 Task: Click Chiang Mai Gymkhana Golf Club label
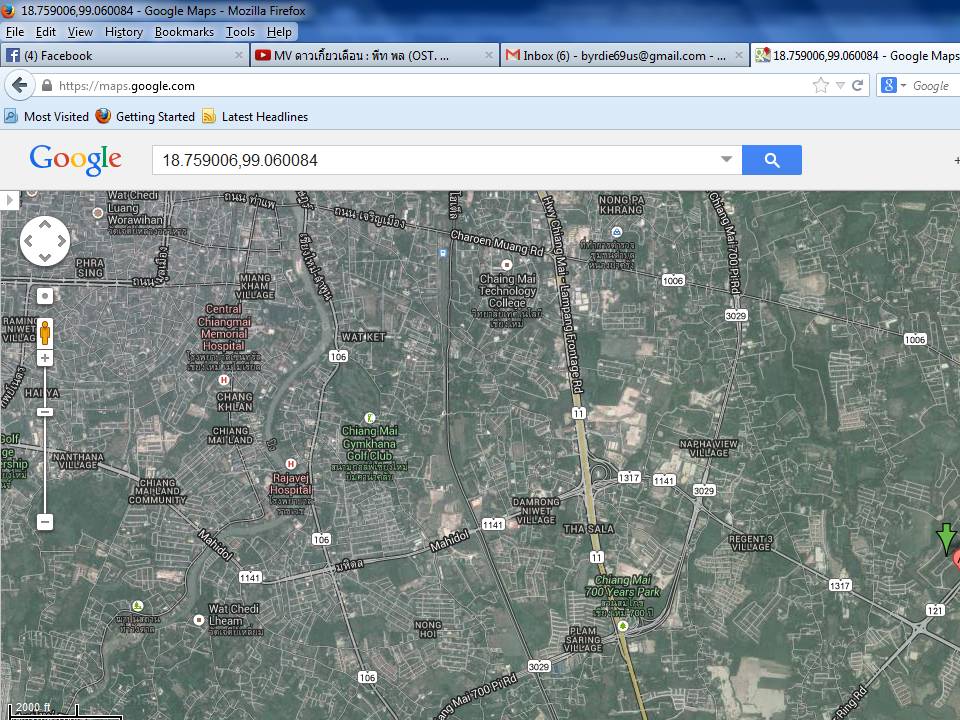[370, 443]
